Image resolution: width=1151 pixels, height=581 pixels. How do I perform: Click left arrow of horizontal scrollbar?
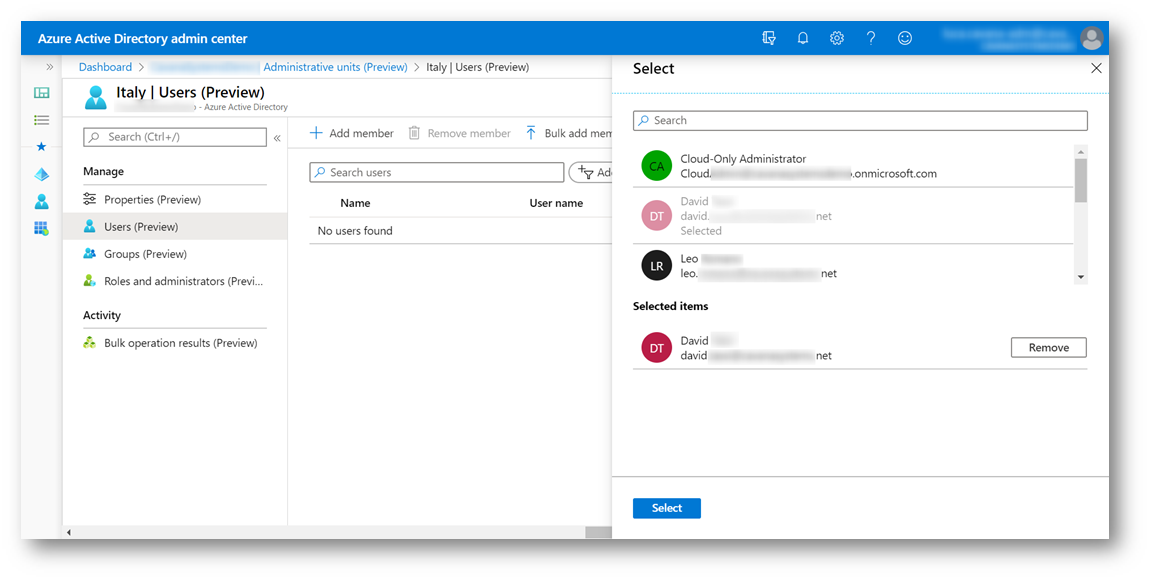pyautogui.click(x=69, y=533)
